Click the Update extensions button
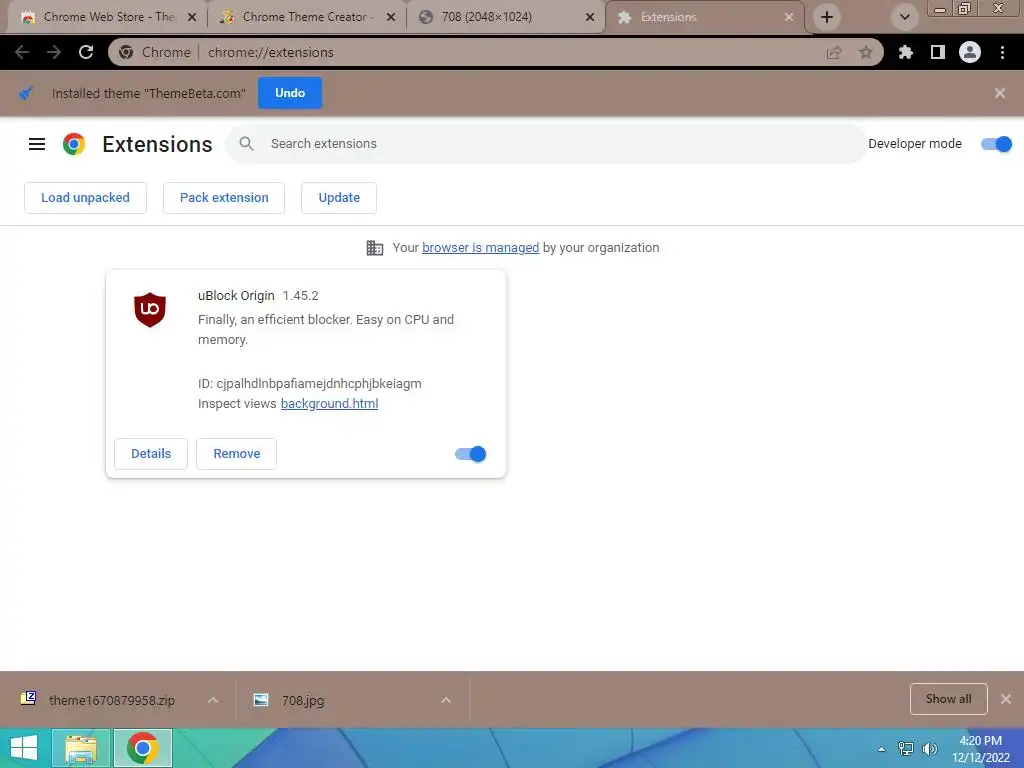 [339, 198]
